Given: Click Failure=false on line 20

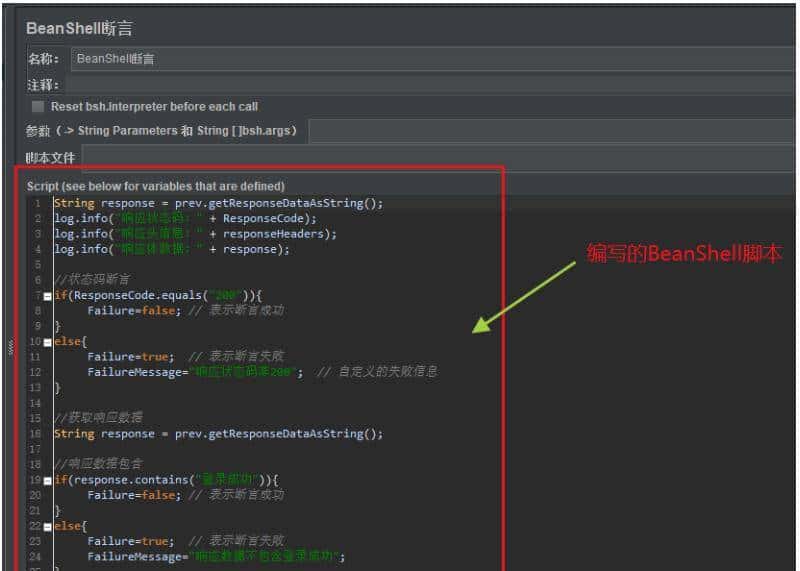Looking at the screenshot, I should click(134, 495).
